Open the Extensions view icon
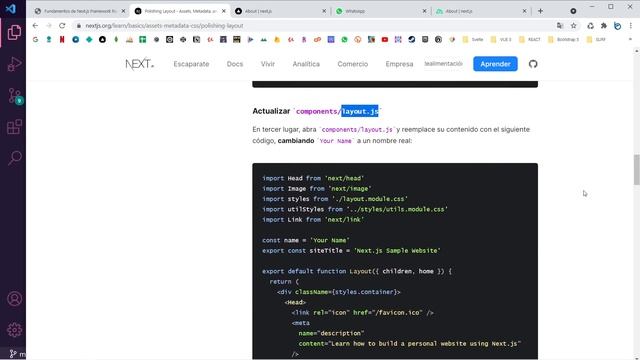Screen dimensions: 640x360 click(x=14, y=127)
